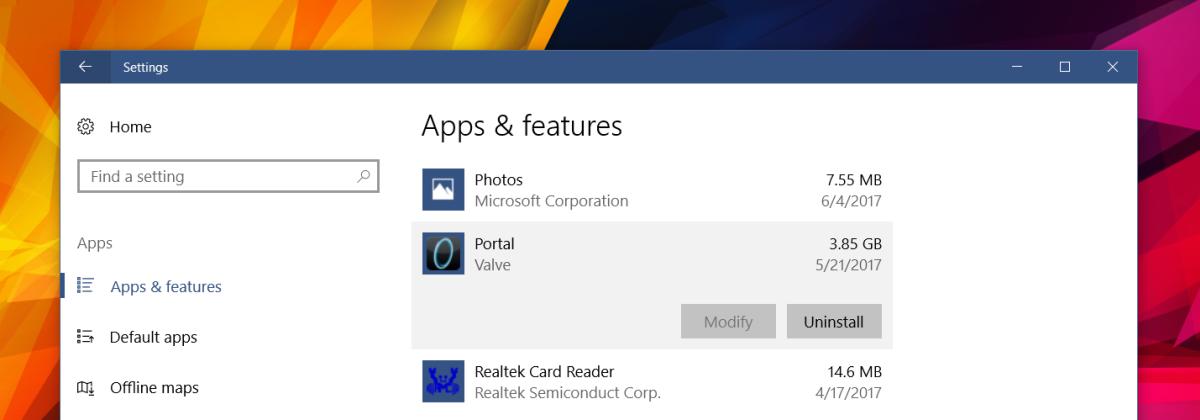Image resolution: width=1200 pixels, height=420 pixels.
Task: Uninstall the Portal app
Action: (834, 322)
